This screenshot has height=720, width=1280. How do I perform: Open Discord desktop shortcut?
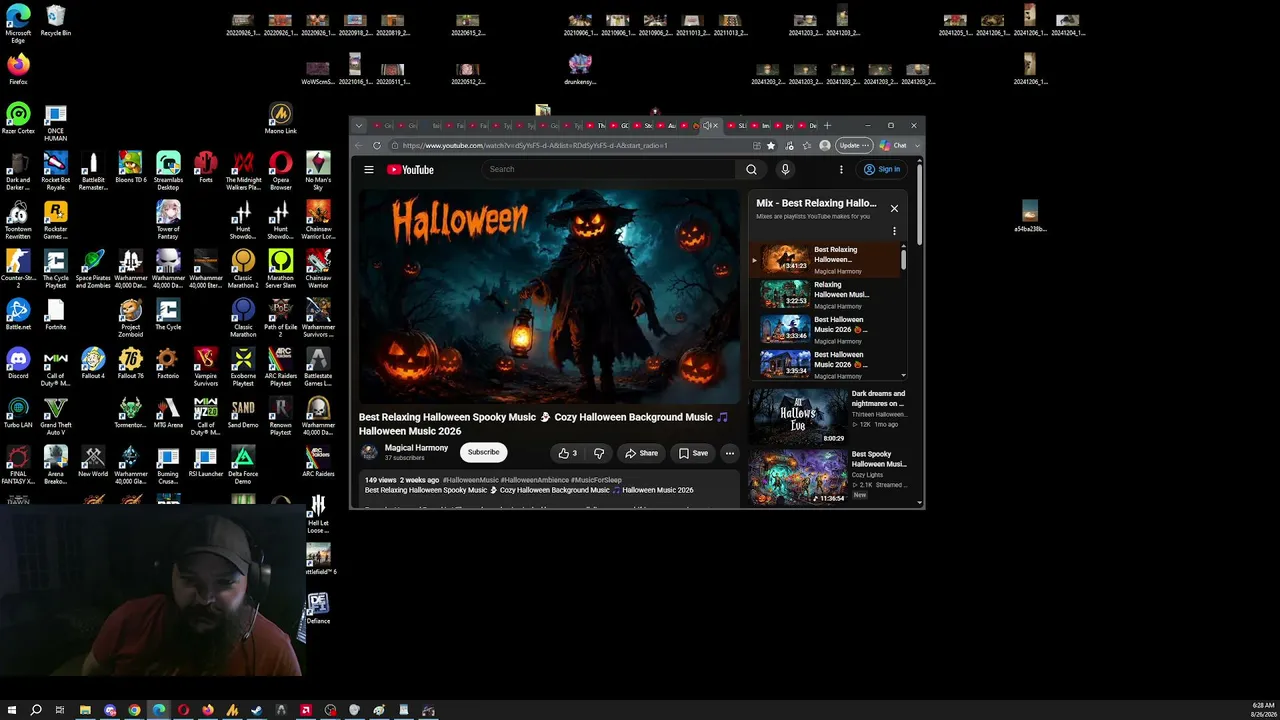click(x=18, y=364)
